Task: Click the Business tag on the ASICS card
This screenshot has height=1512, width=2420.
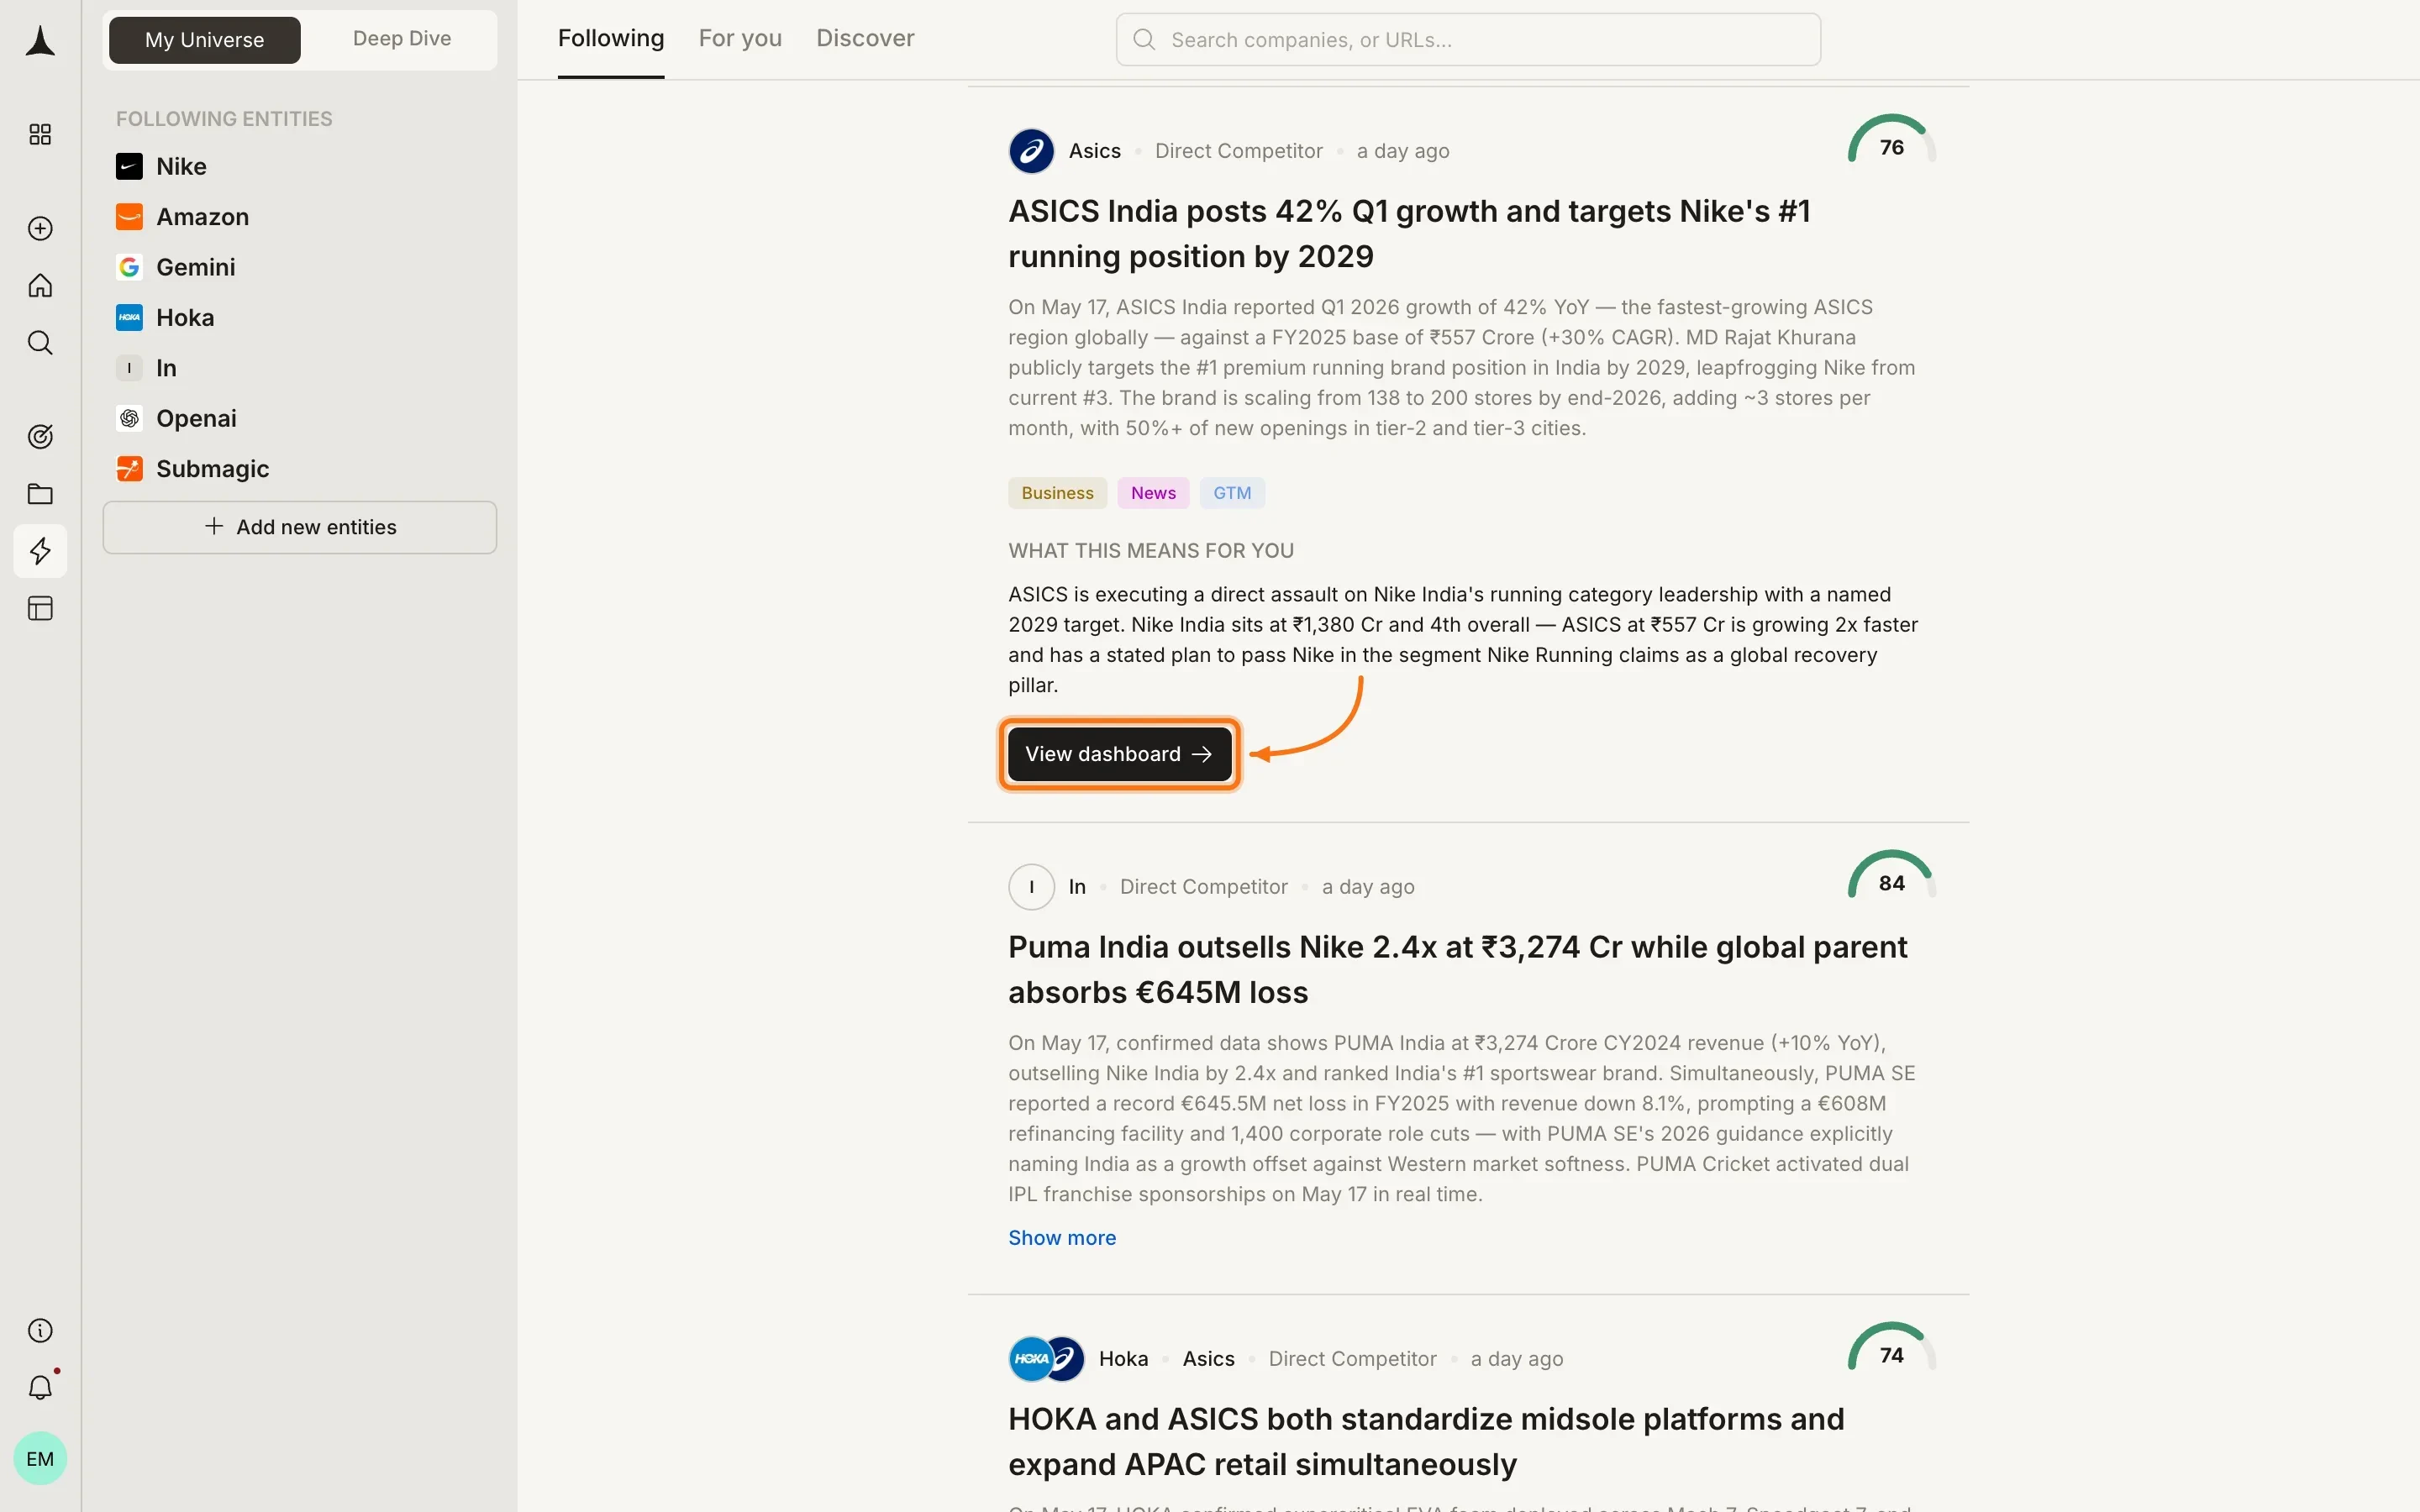Action: coord(1057,493)
